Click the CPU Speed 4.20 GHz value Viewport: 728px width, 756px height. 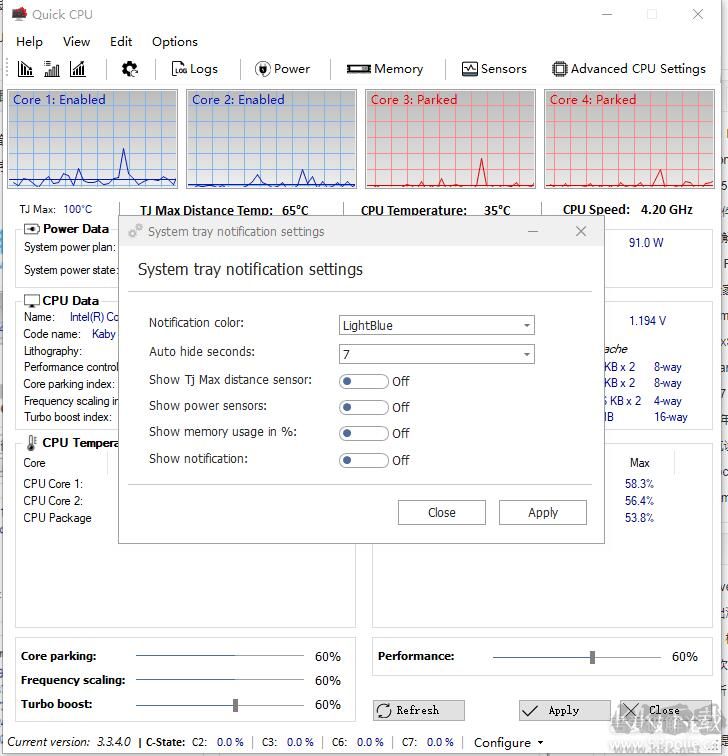[x=667, y=210]
